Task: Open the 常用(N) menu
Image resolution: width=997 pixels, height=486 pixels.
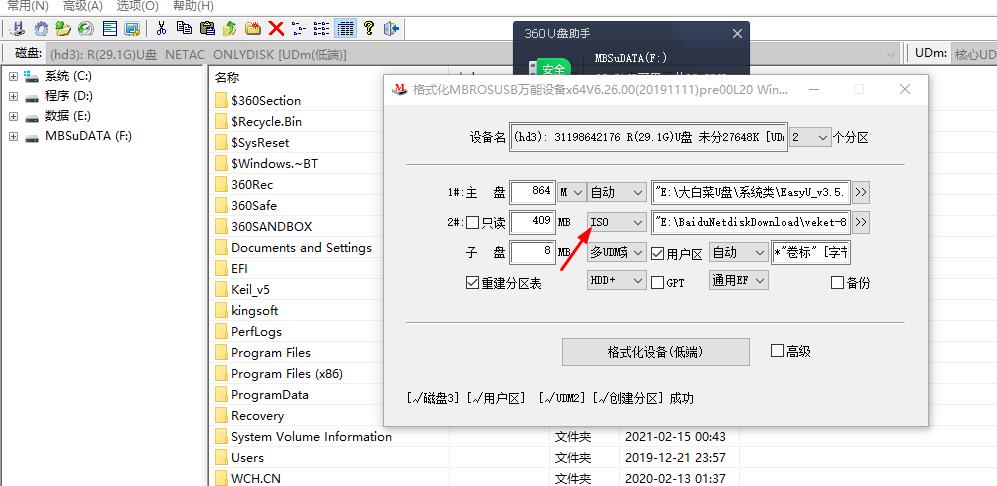Action: 27,6
